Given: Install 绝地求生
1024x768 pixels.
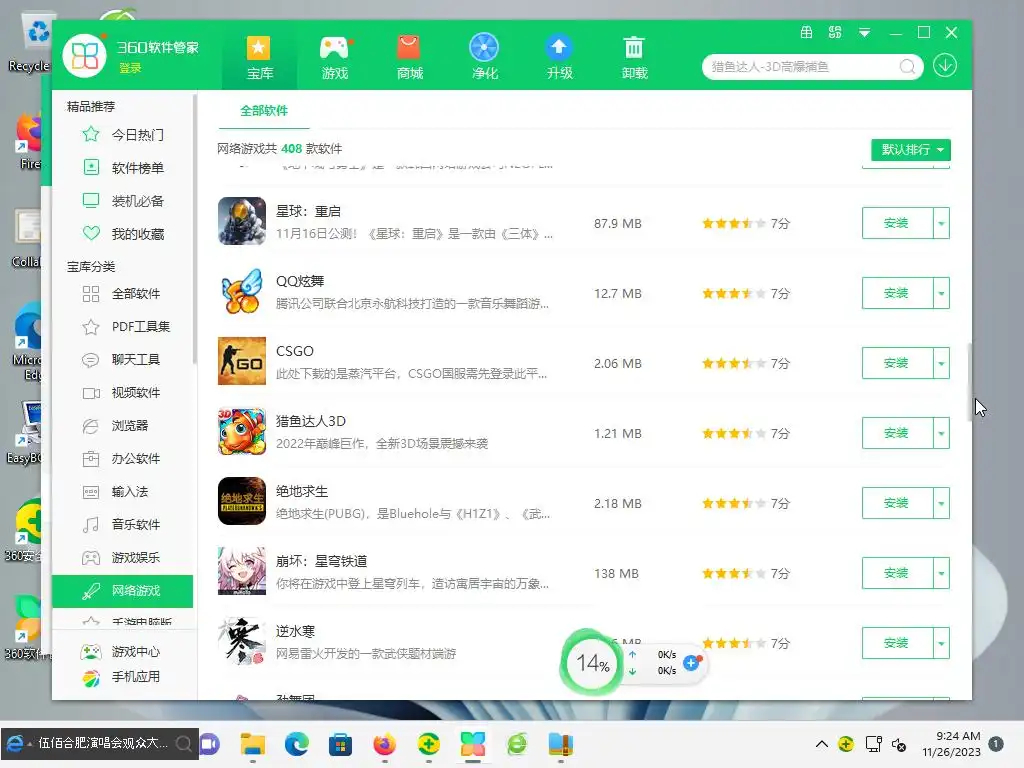Looking at the screenshot, I should pos(897,503).
